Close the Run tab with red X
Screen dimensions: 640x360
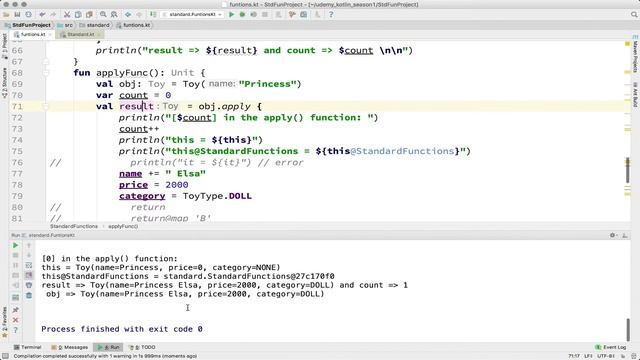pyautogui.click(x=16, y=320)
